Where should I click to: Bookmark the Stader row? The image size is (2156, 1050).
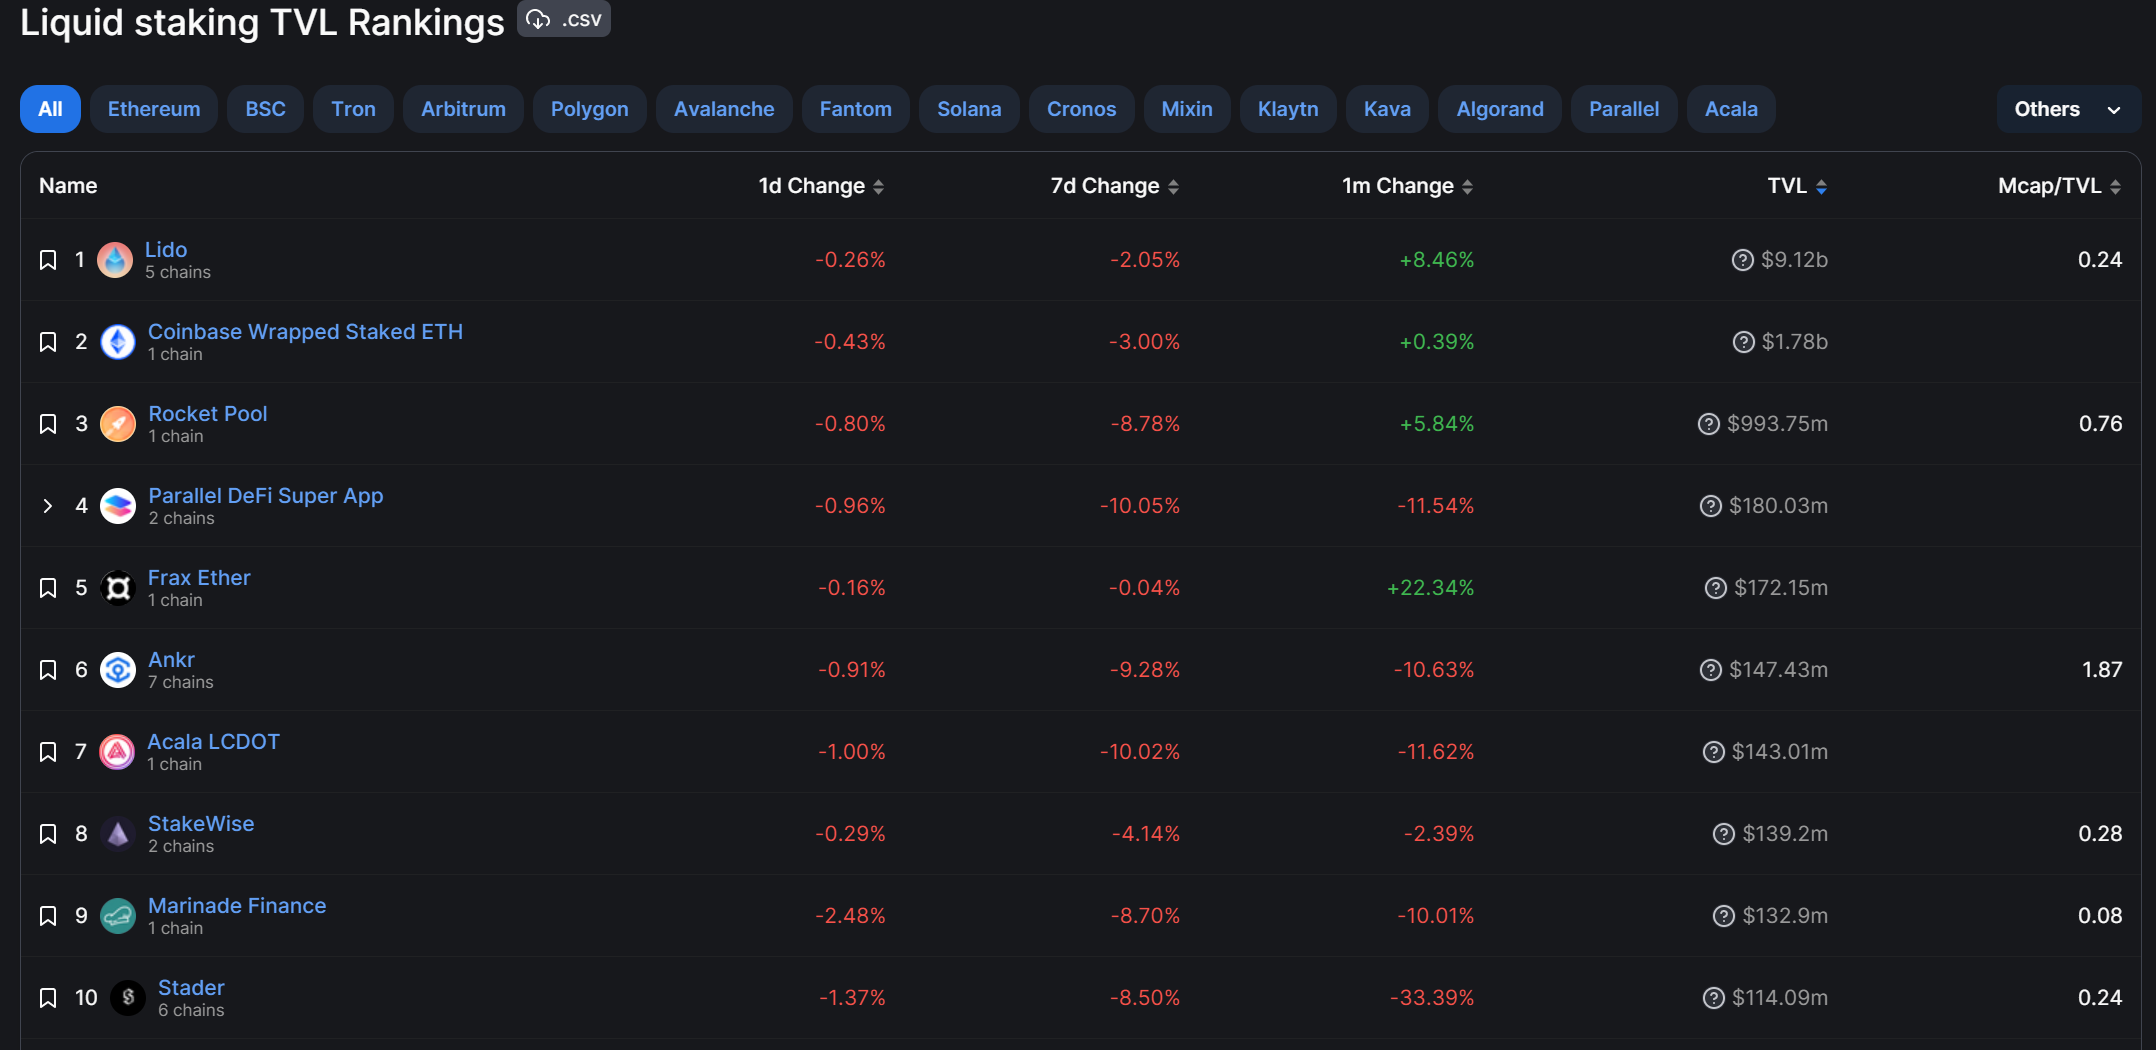(x=47, y=998)
